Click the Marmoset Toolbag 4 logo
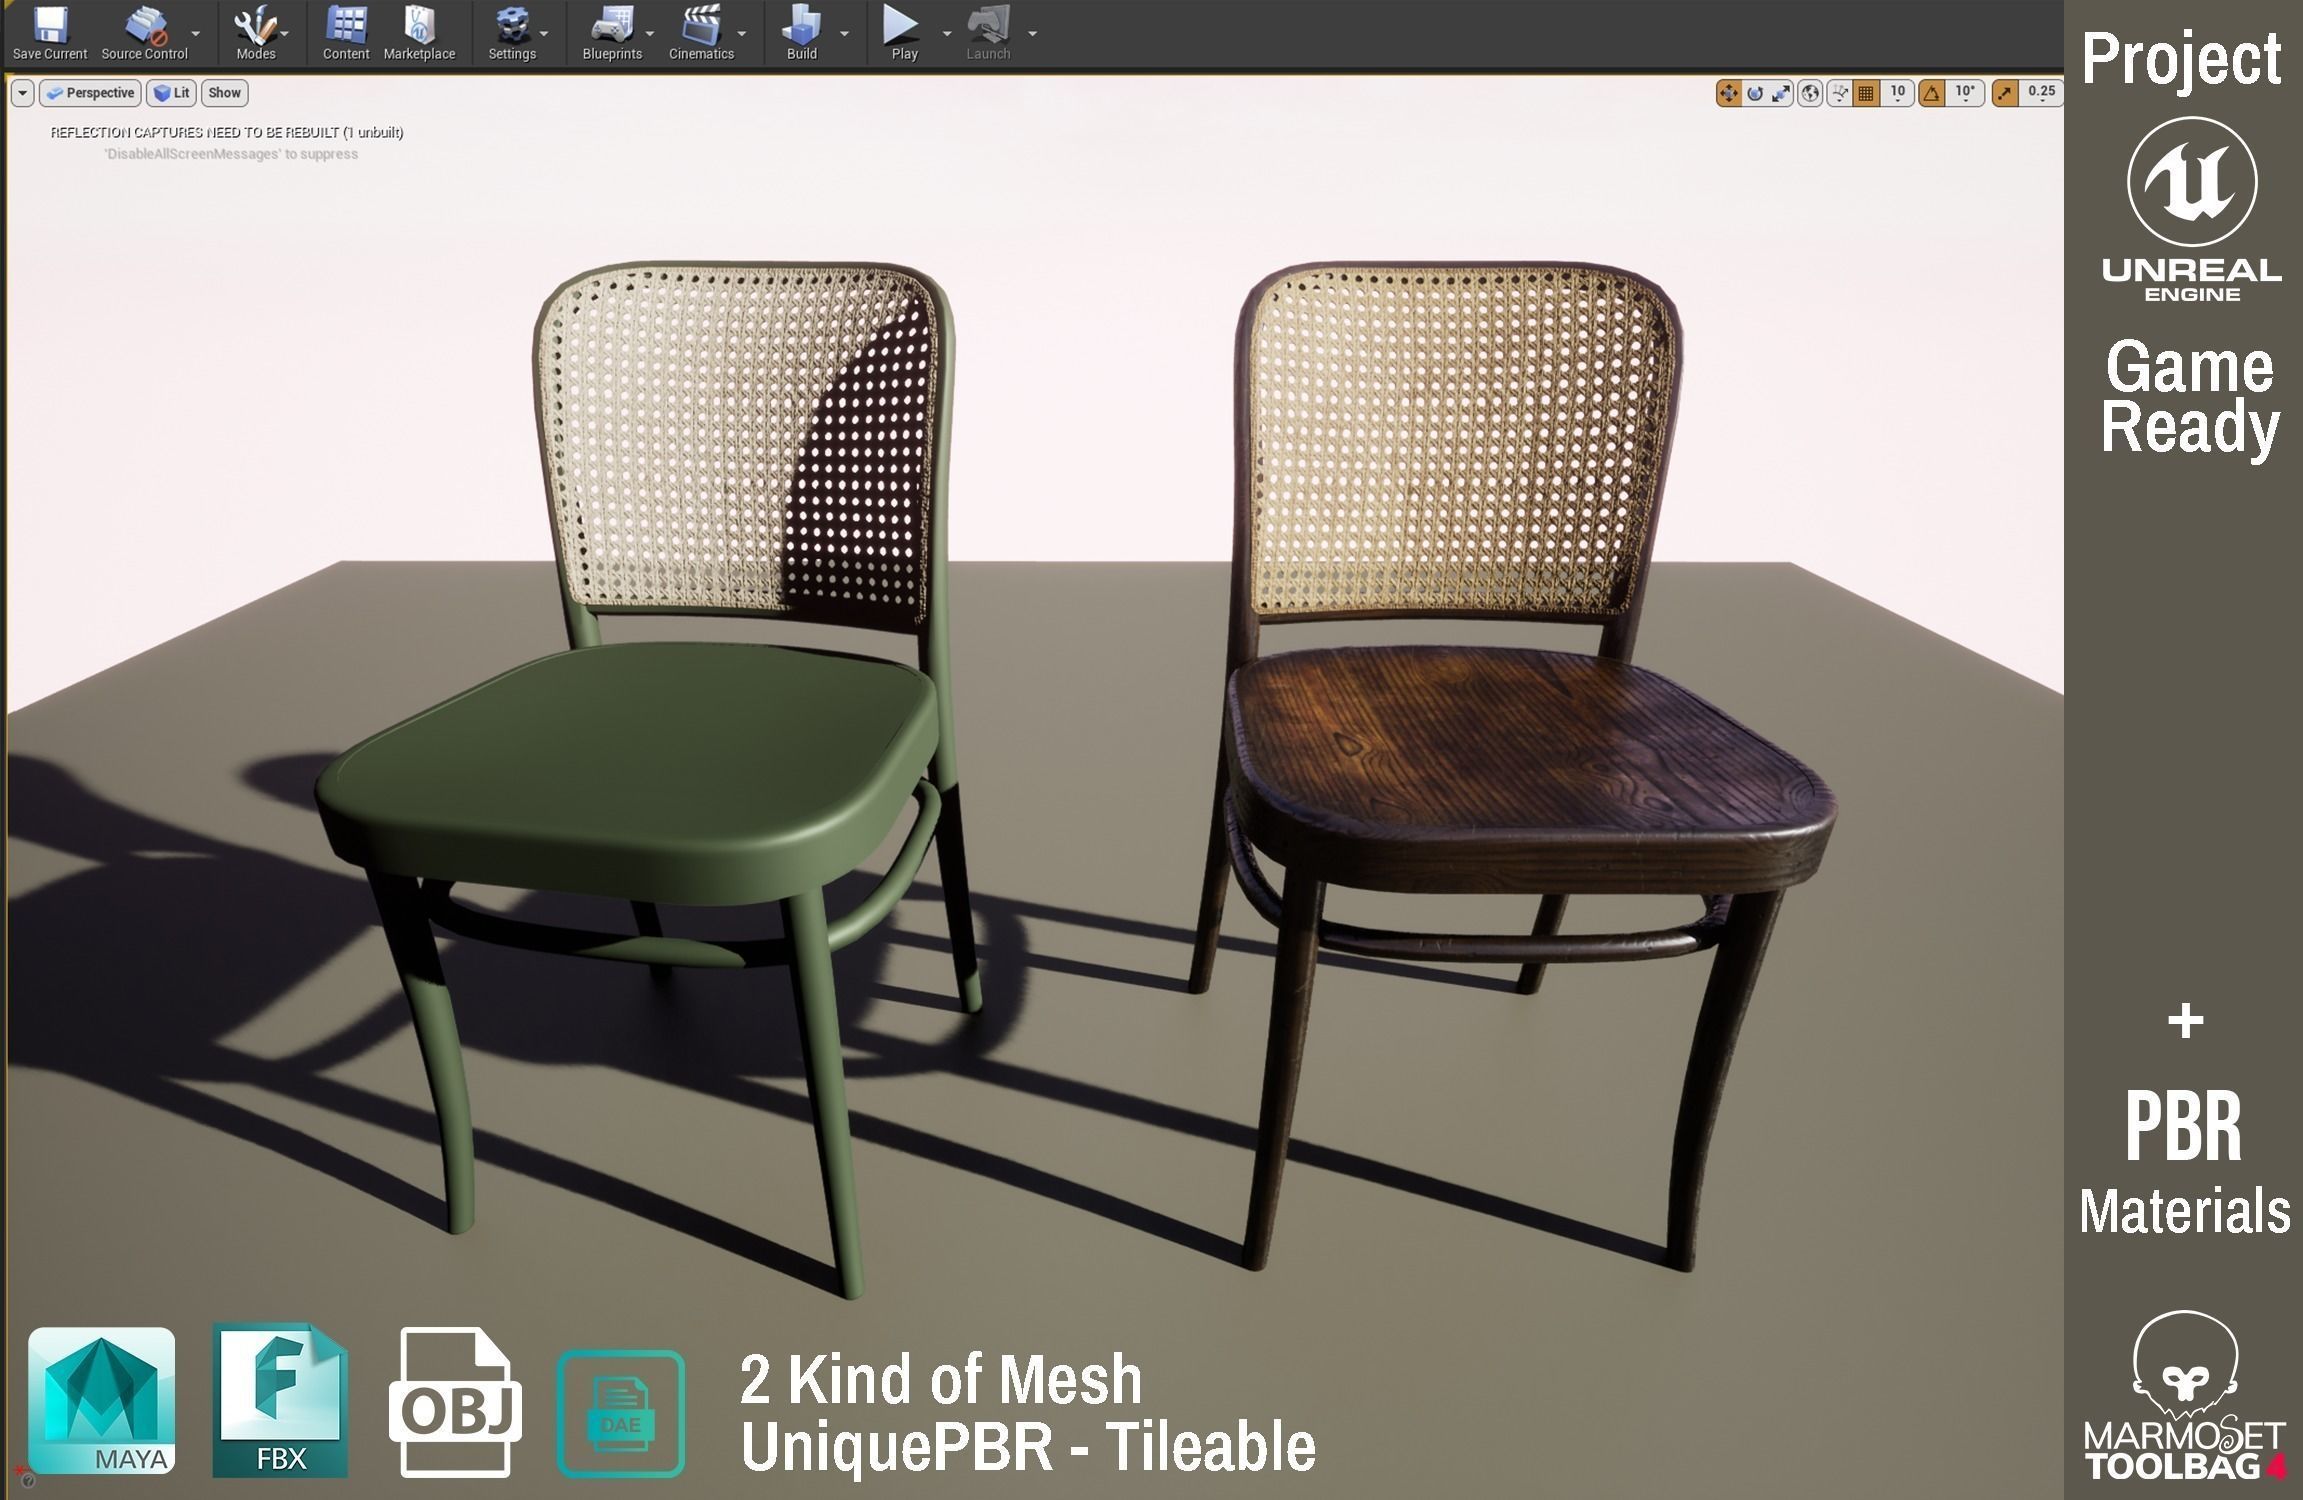Image resolution: width=2303 pixels, height=1500 pixels. [x=2184, y=1396]
